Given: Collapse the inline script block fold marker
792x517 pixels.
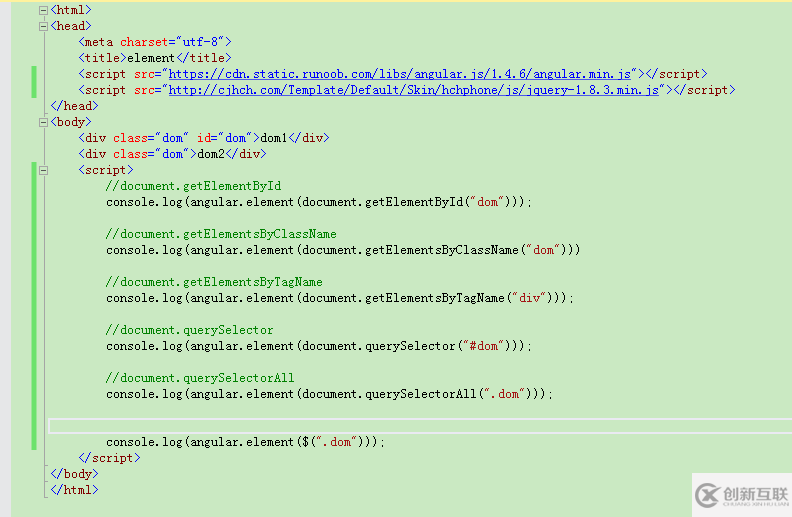Looking at the screenshot, I should (x=43, y=170).
